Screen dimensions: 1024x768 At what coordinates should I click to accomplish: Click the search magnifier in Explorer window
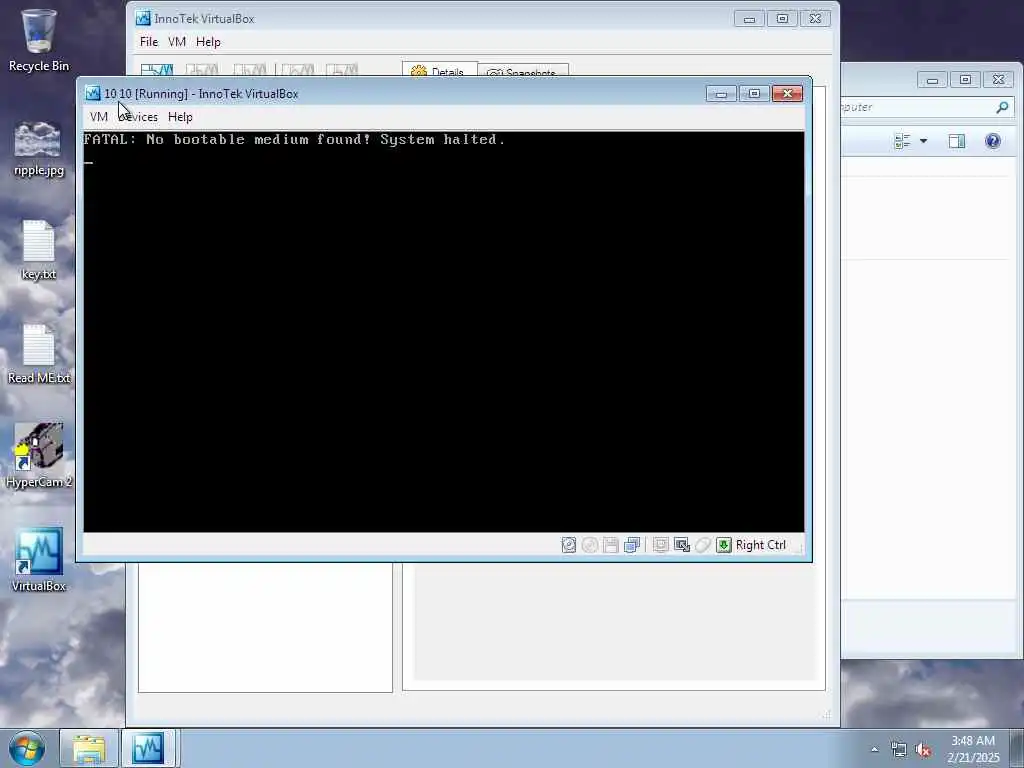1002,107
